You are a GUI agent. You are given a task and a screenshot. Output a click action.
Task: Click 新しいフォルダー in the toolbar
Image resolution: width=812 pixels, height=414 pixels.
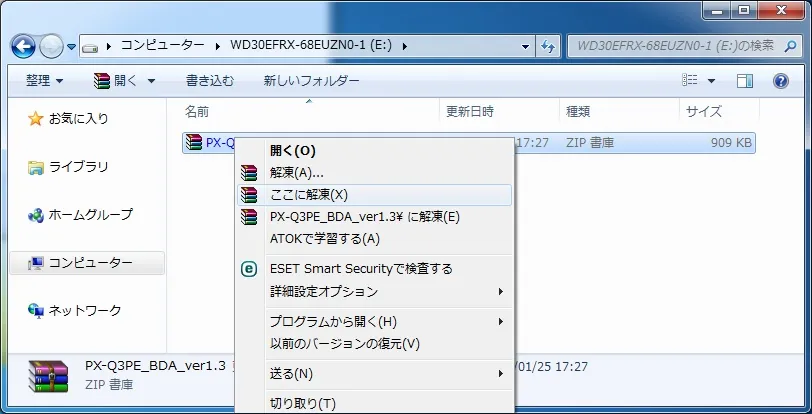311,80
